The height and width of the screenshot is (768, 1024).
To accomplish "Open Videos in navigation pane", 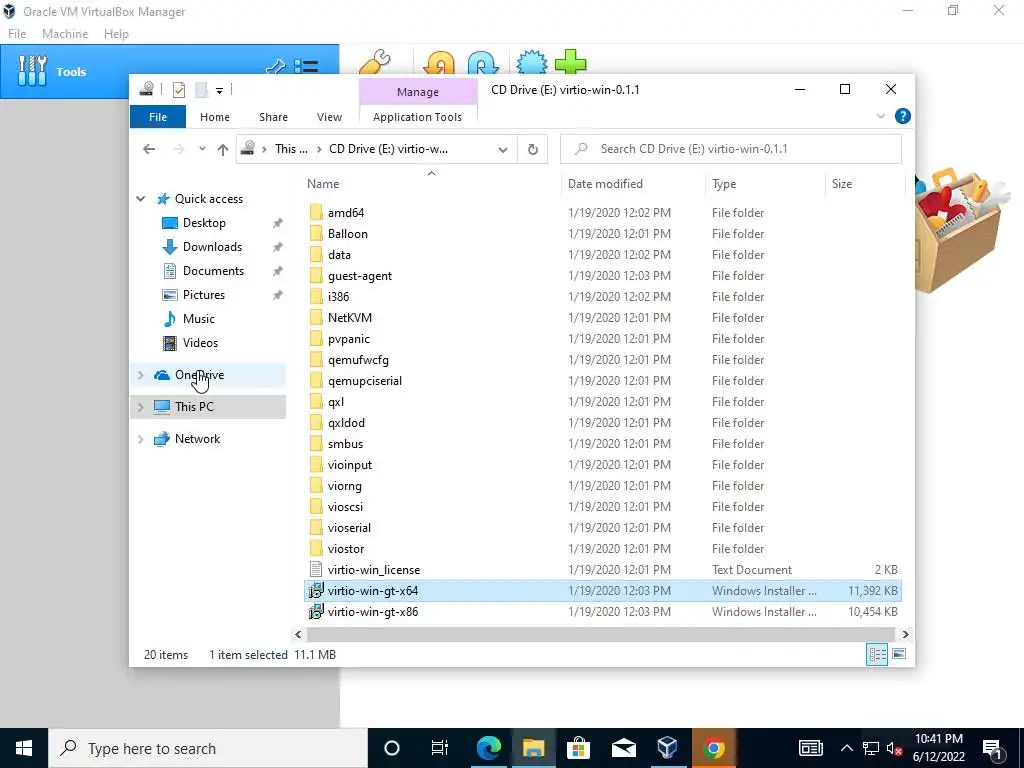I will point(200,343).
